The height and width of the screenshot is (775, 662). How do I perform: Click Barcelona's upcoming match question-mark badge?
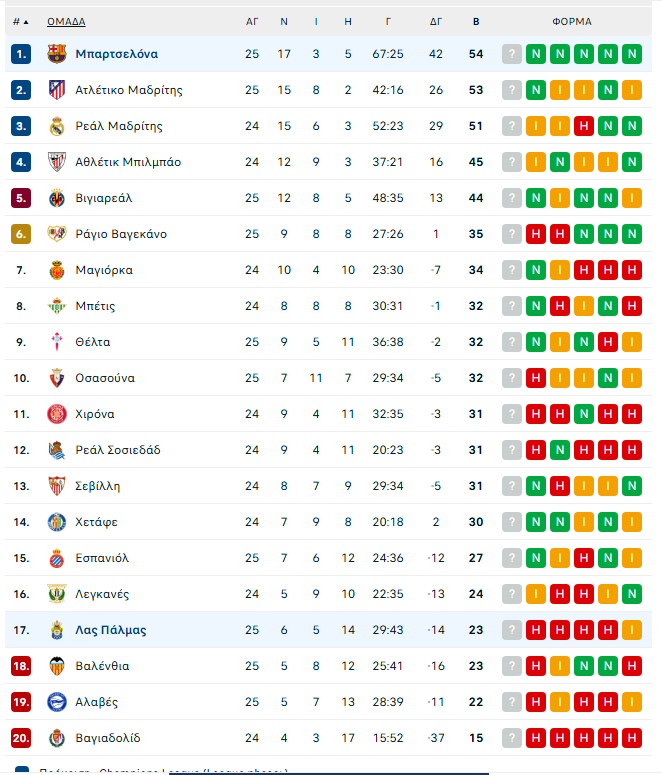[512, 54]
